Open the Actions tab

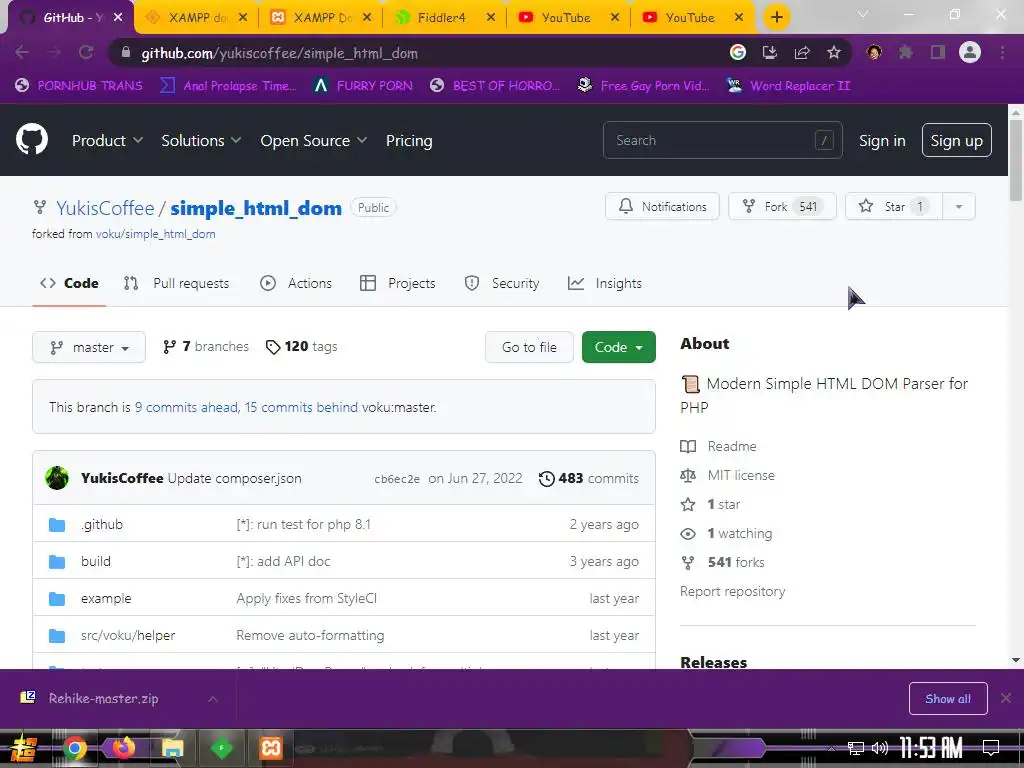296,283
